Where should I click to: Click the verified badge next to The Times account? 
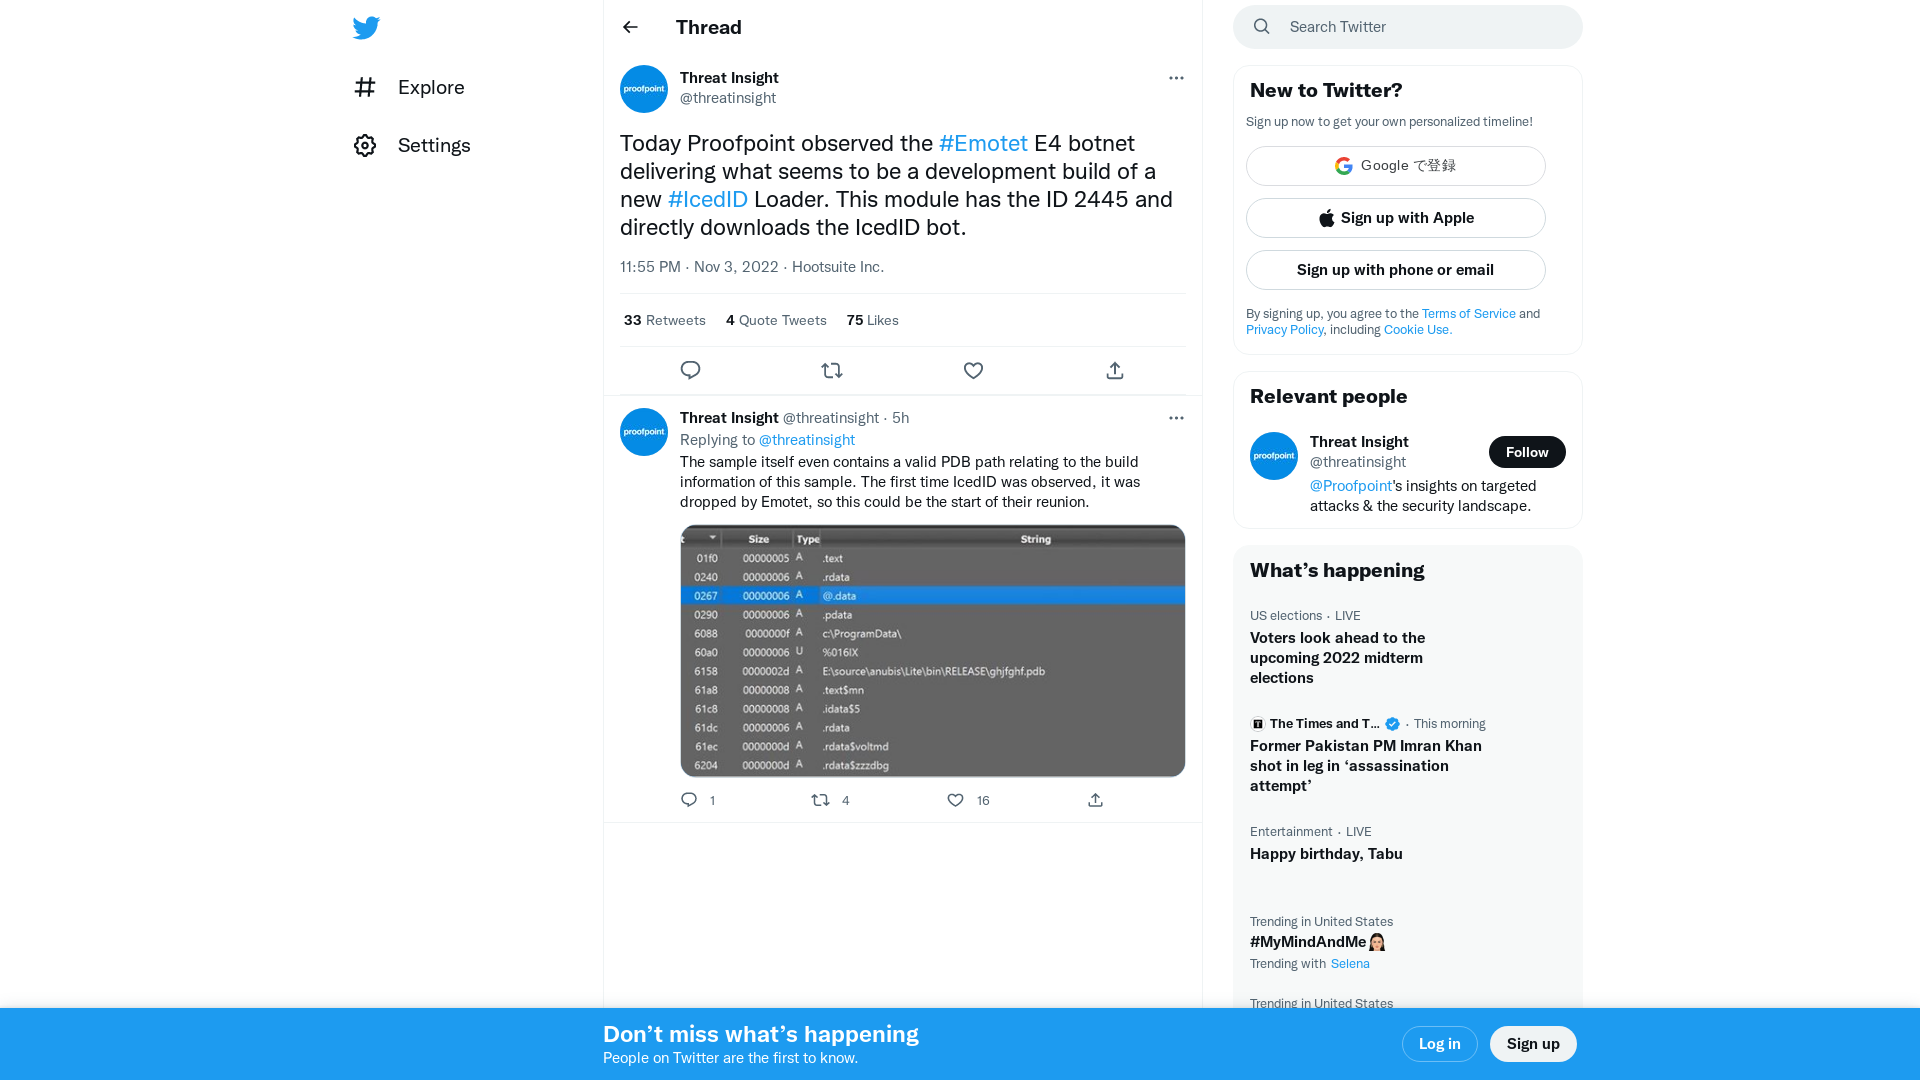pyautogui.click(x=1392, y=723)
